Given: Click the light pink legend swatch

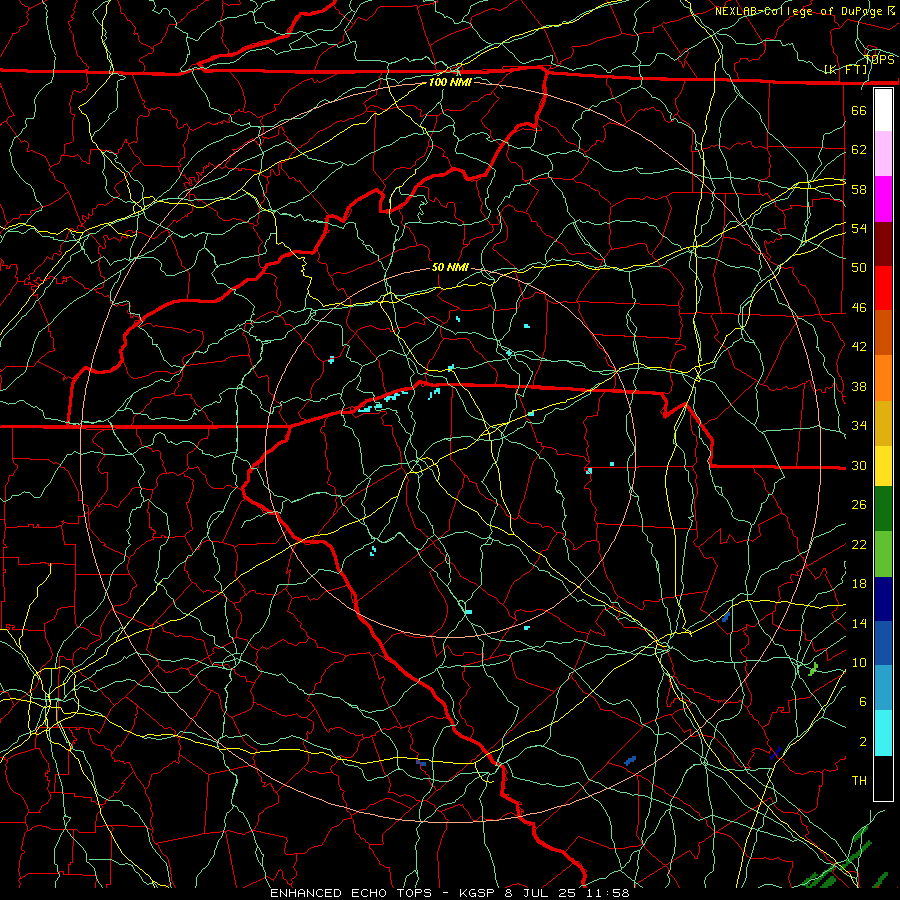Looking at the screenshot, I should click(x=883, y=154).
